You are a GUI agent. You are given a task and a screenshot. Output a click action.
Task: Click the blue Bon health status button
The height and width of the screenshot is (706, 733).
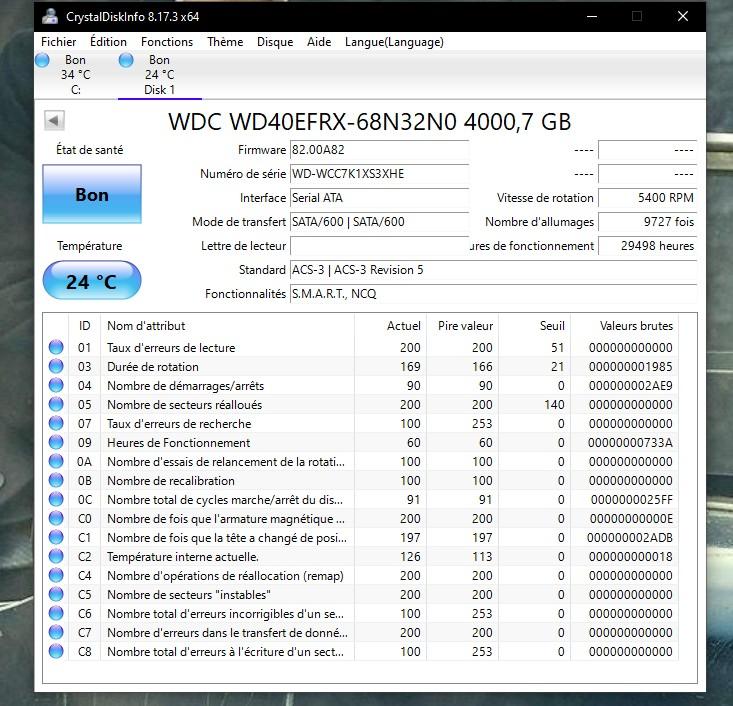click(92, 194)
